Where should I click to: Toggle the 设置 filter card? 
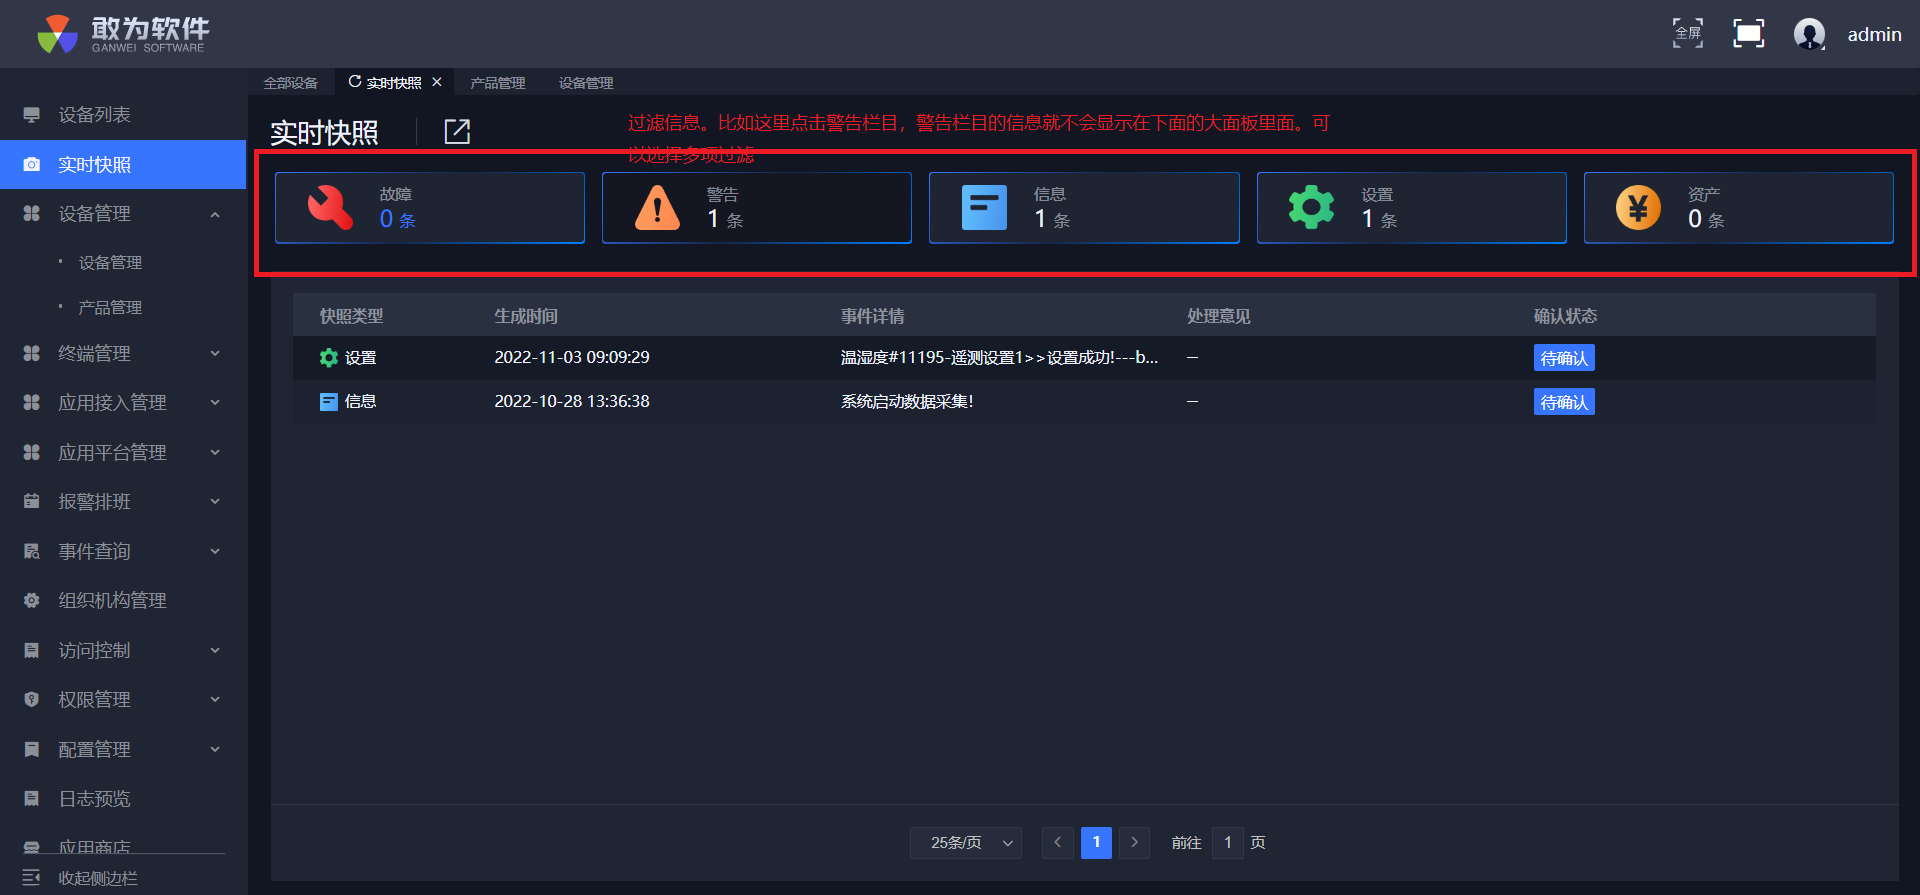pyautogui.click(x=1411, y=208)
